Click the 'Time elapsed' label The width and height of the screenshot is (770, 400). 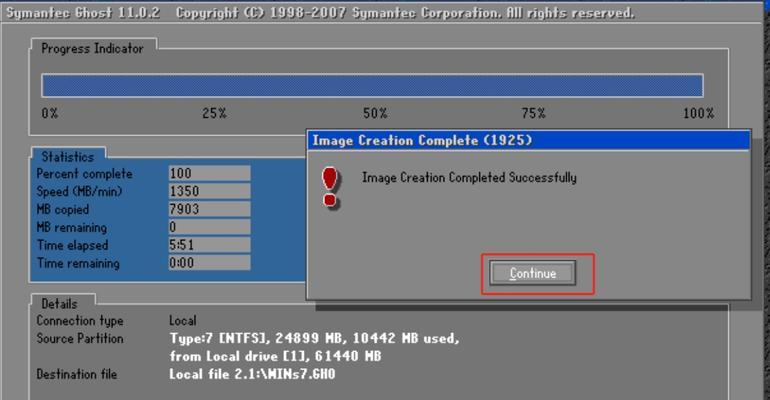pyautogui.click(x=72, y=245)
